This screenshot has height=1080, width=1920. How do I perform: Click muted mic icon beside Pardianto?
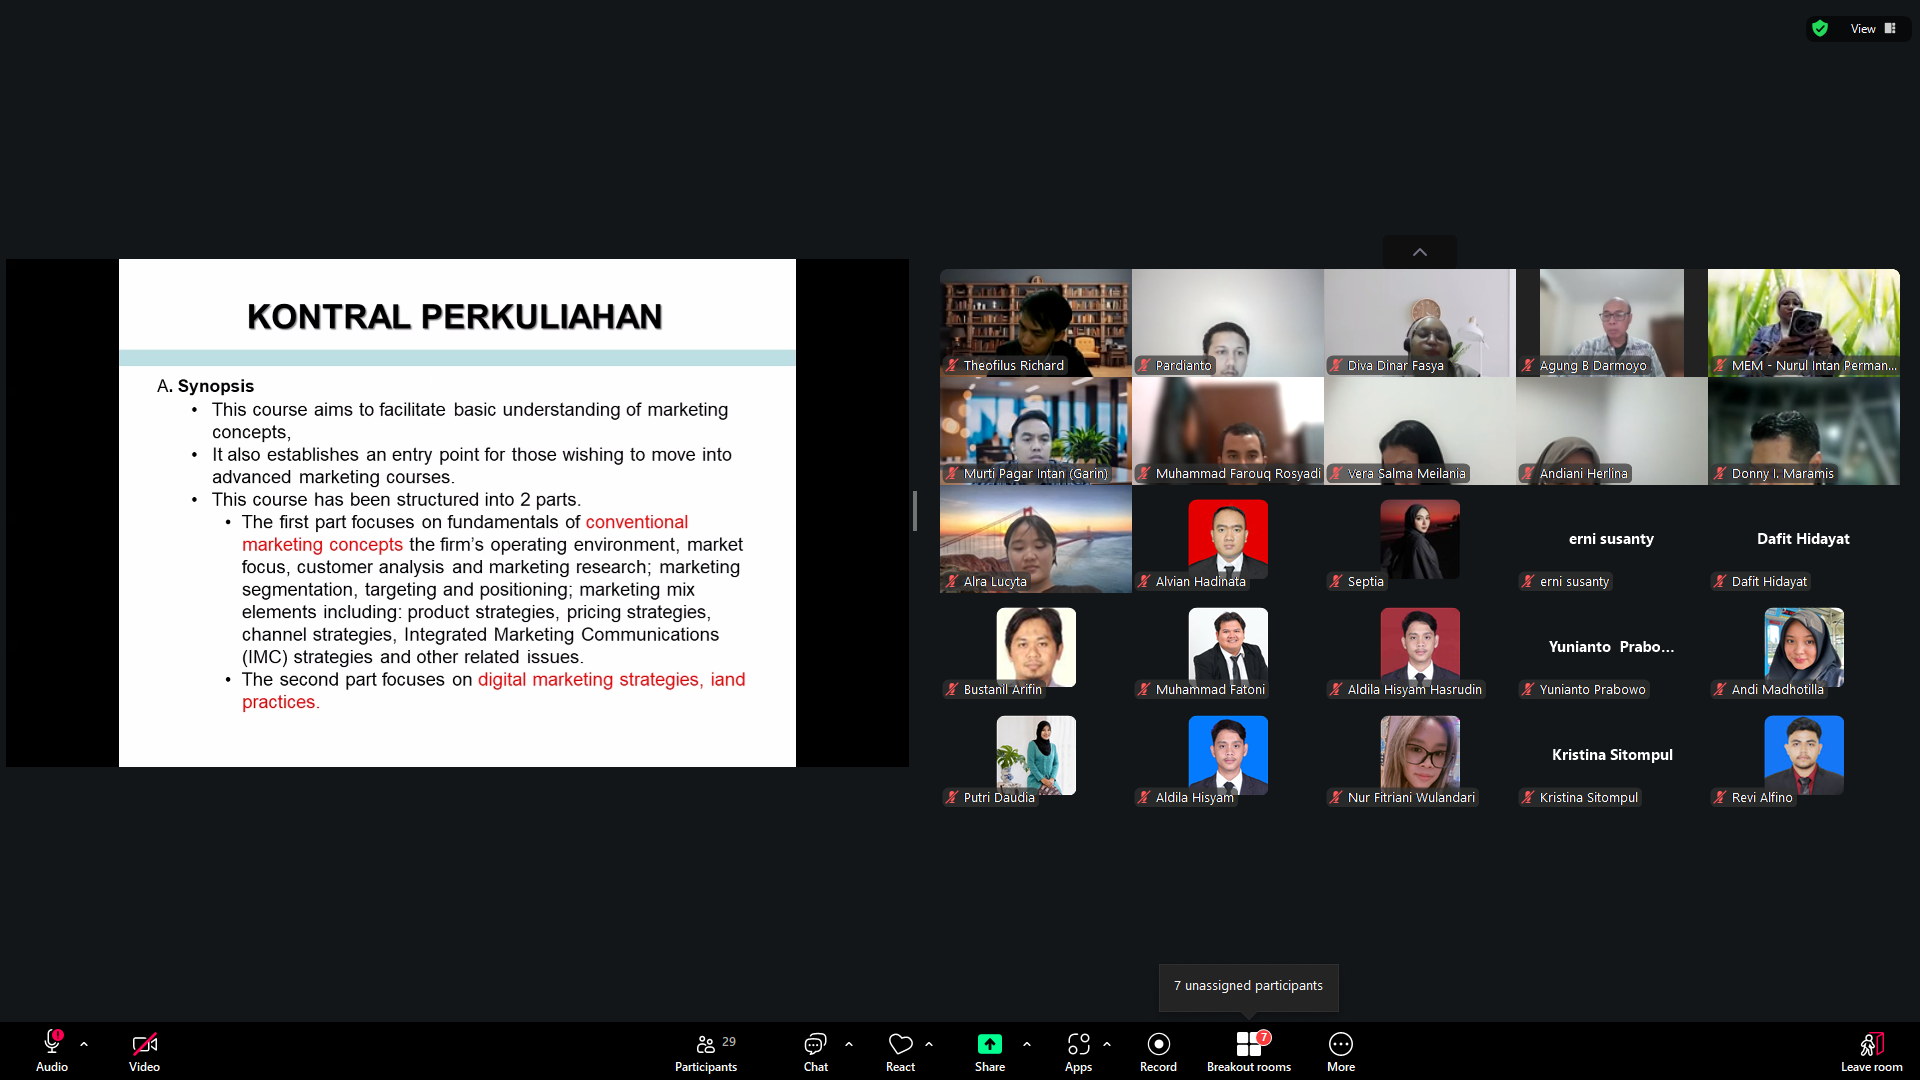(1144, 365)
